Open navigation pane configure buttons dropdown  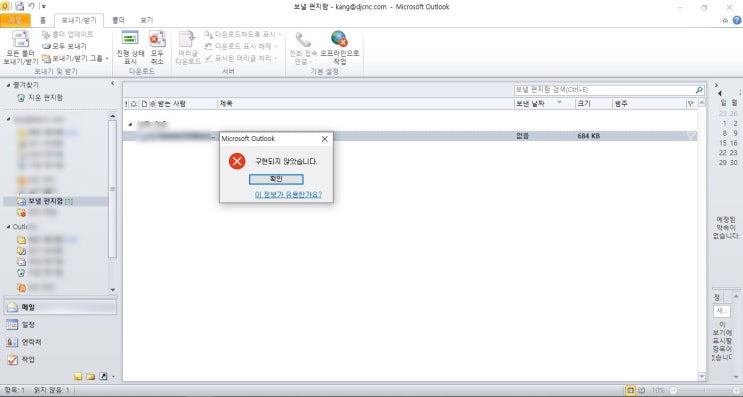113,377
